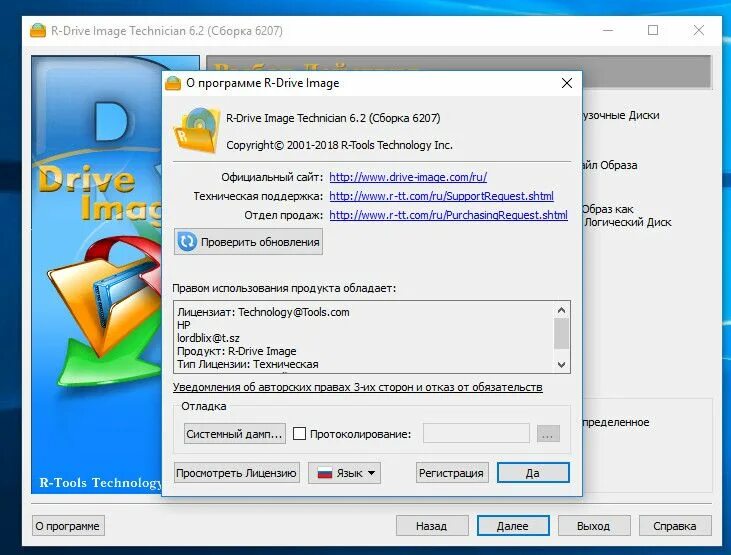The image size is (731, 555).
Task: Click the R-Drive Image folder icon in About dialog
Action: (197, 130)
